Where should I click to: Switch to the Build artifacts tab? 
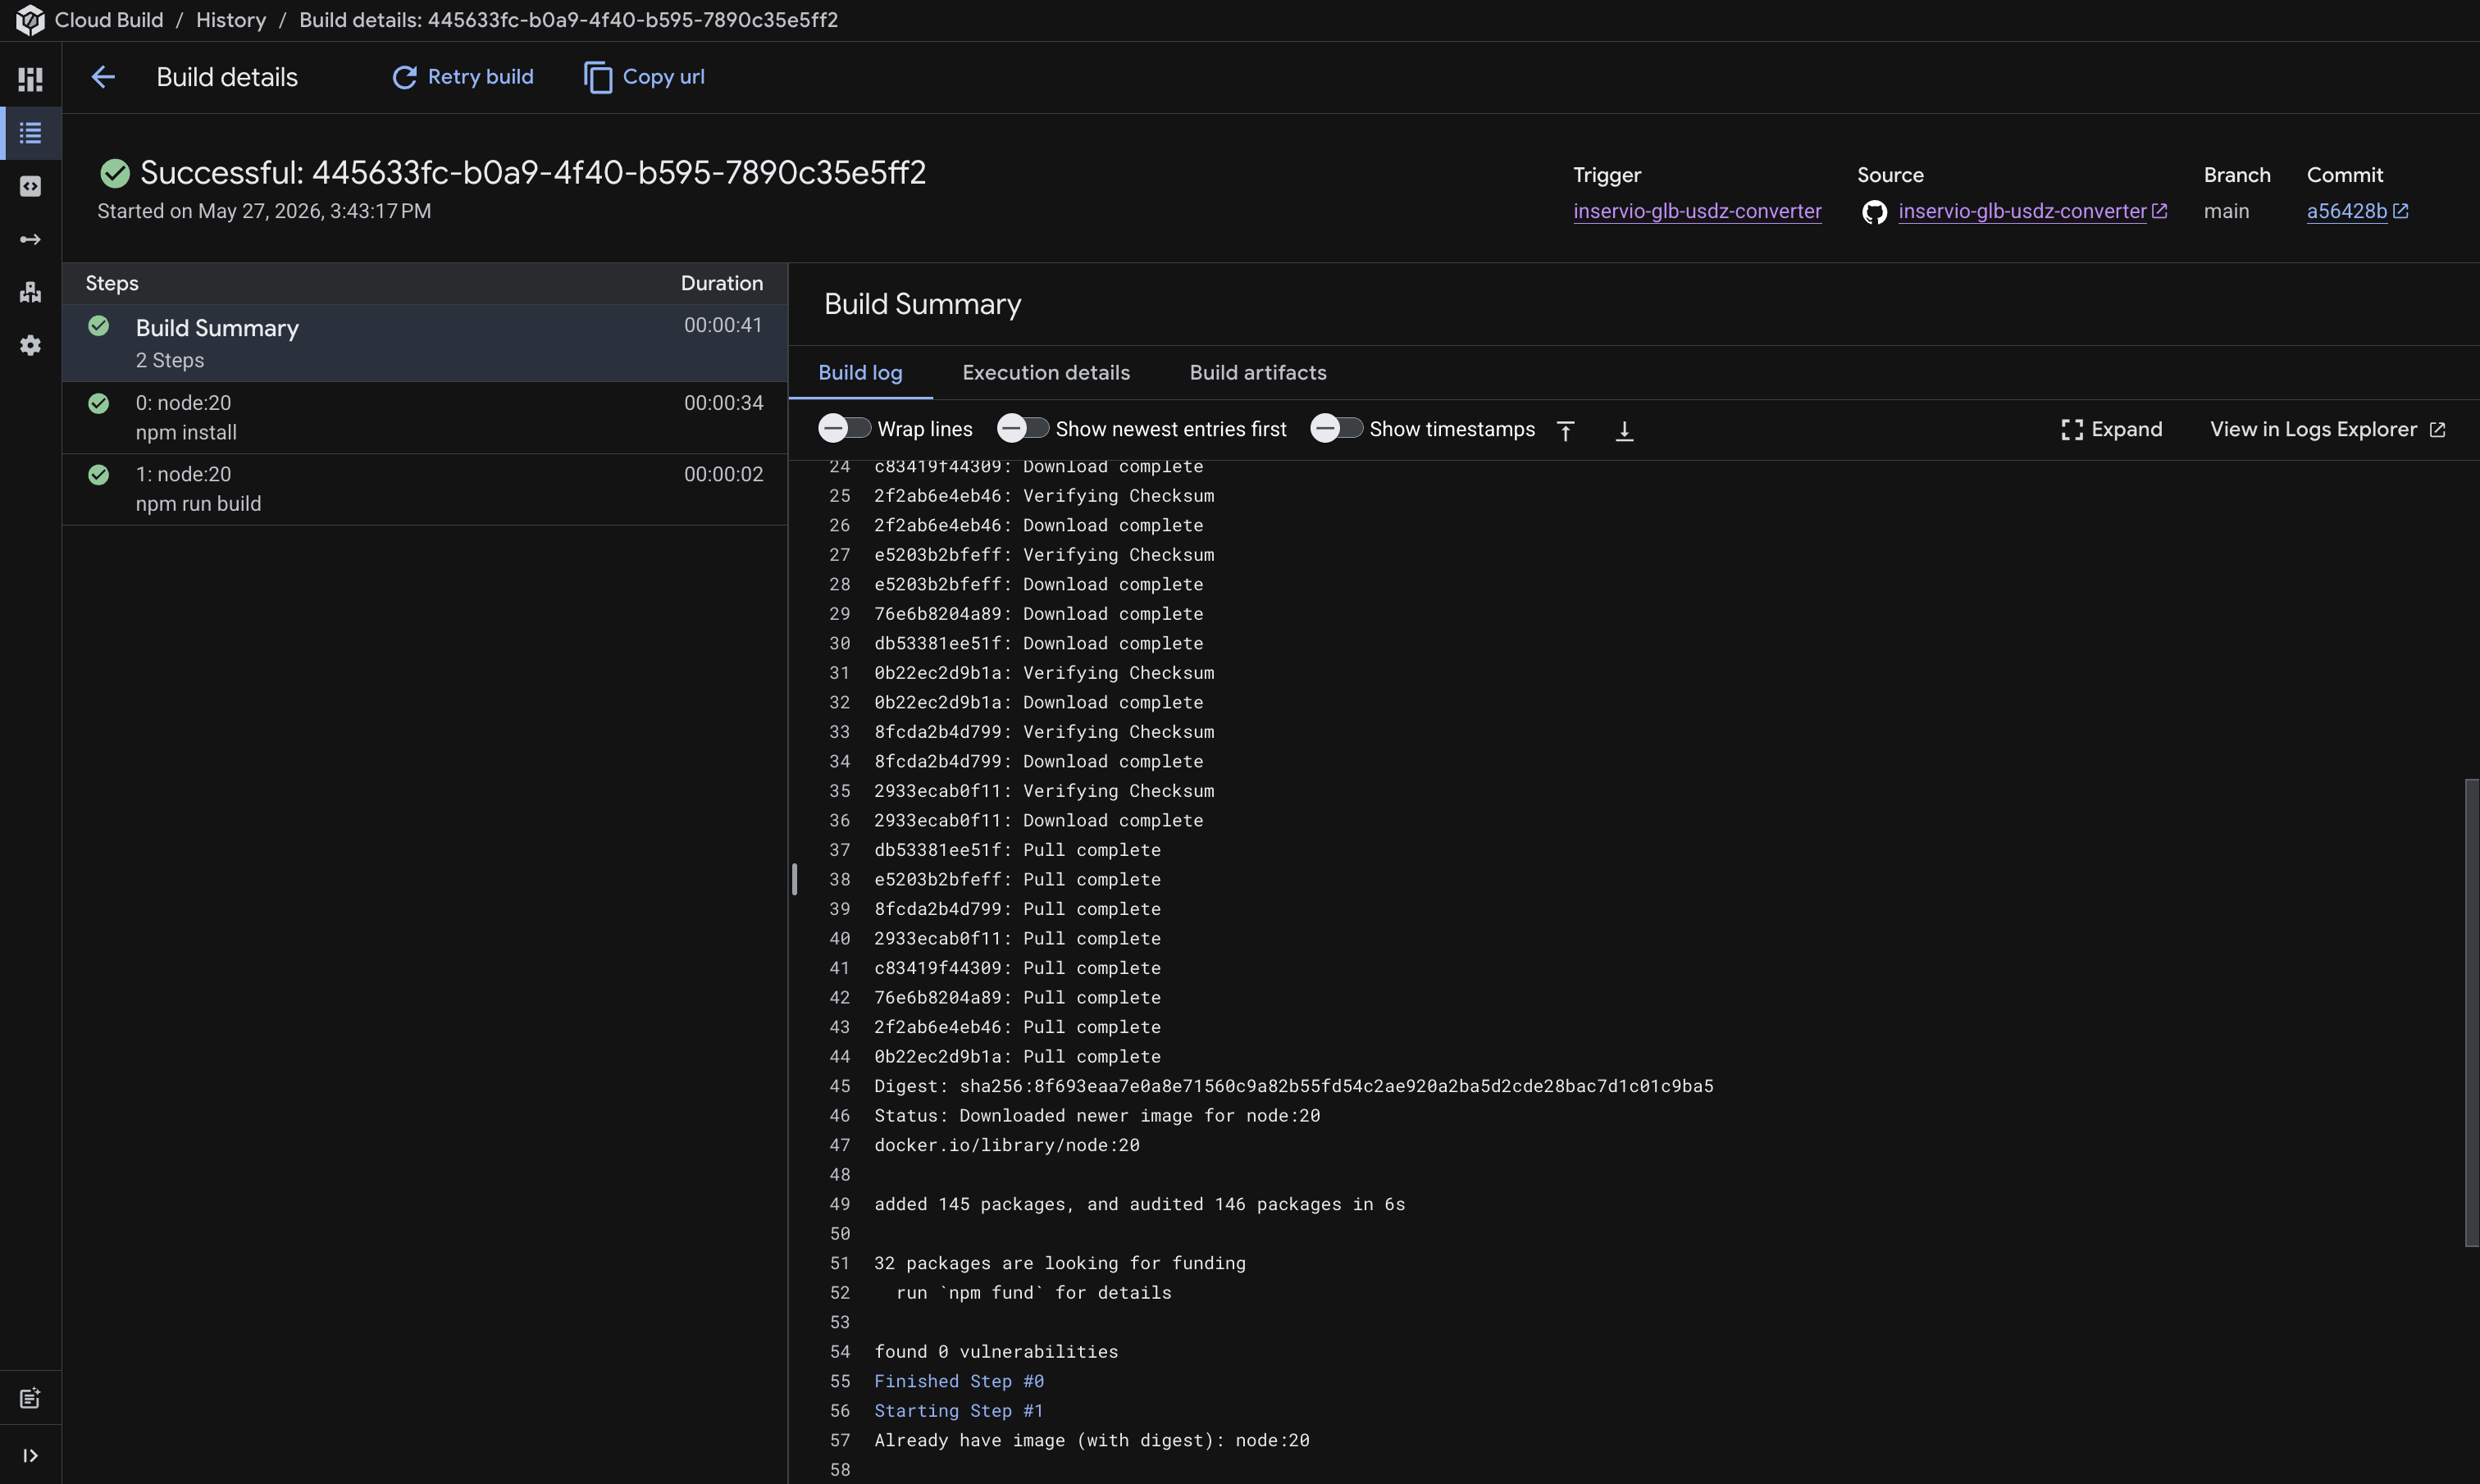click(1258, 372)
